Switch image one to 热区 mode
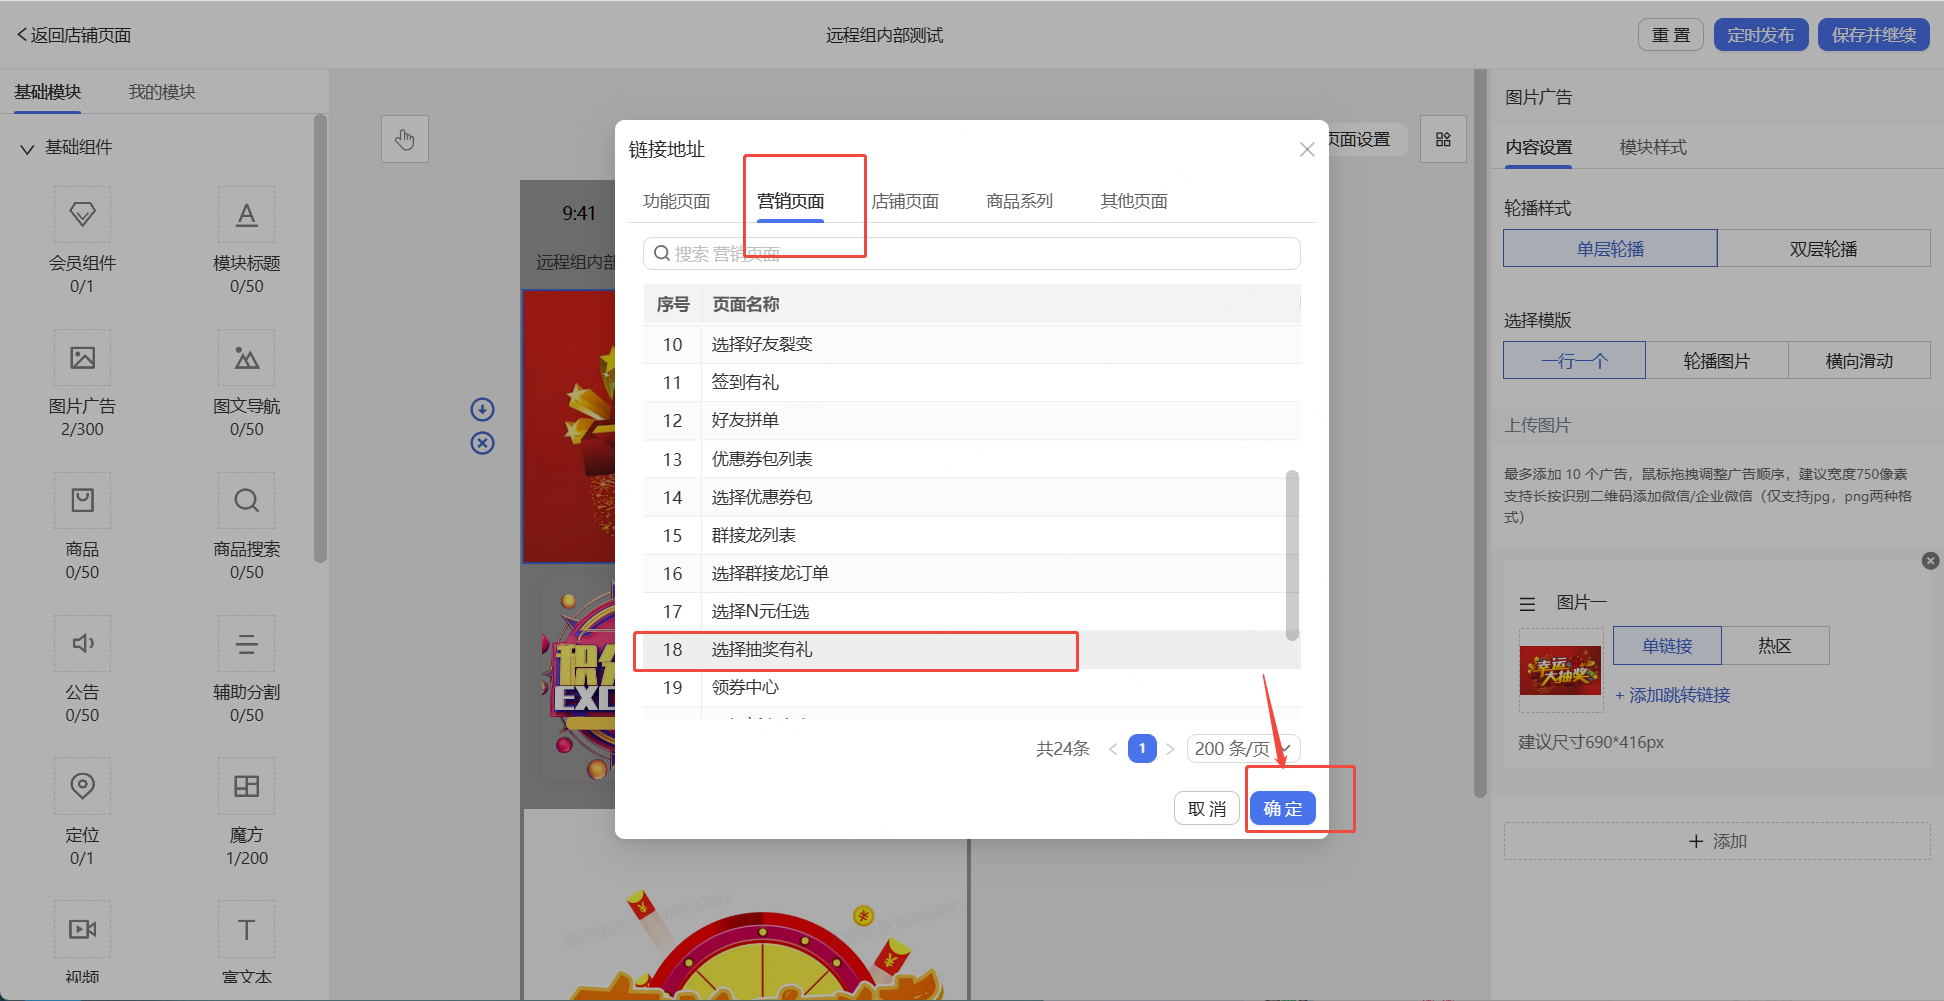Screen dimensions: 1944x1001 (1775, 646)
